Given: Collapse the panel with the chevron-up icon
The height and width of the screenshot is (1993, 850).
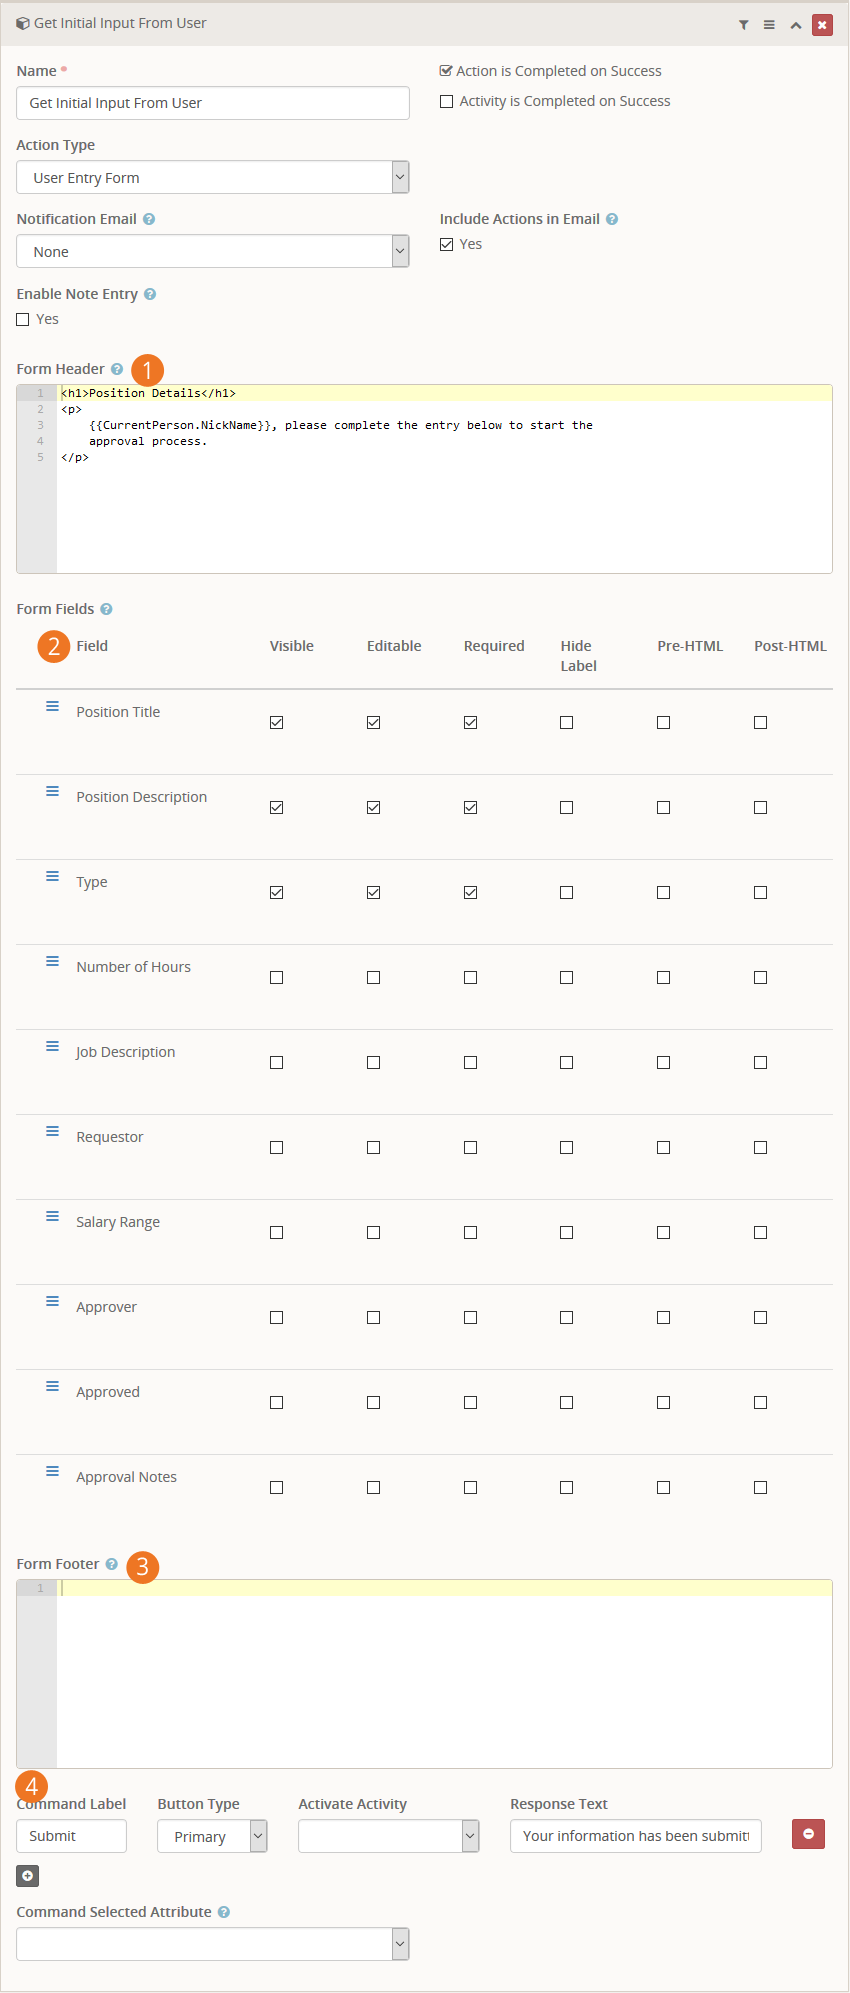Looking at the screenshot, I should pos(796,25).
